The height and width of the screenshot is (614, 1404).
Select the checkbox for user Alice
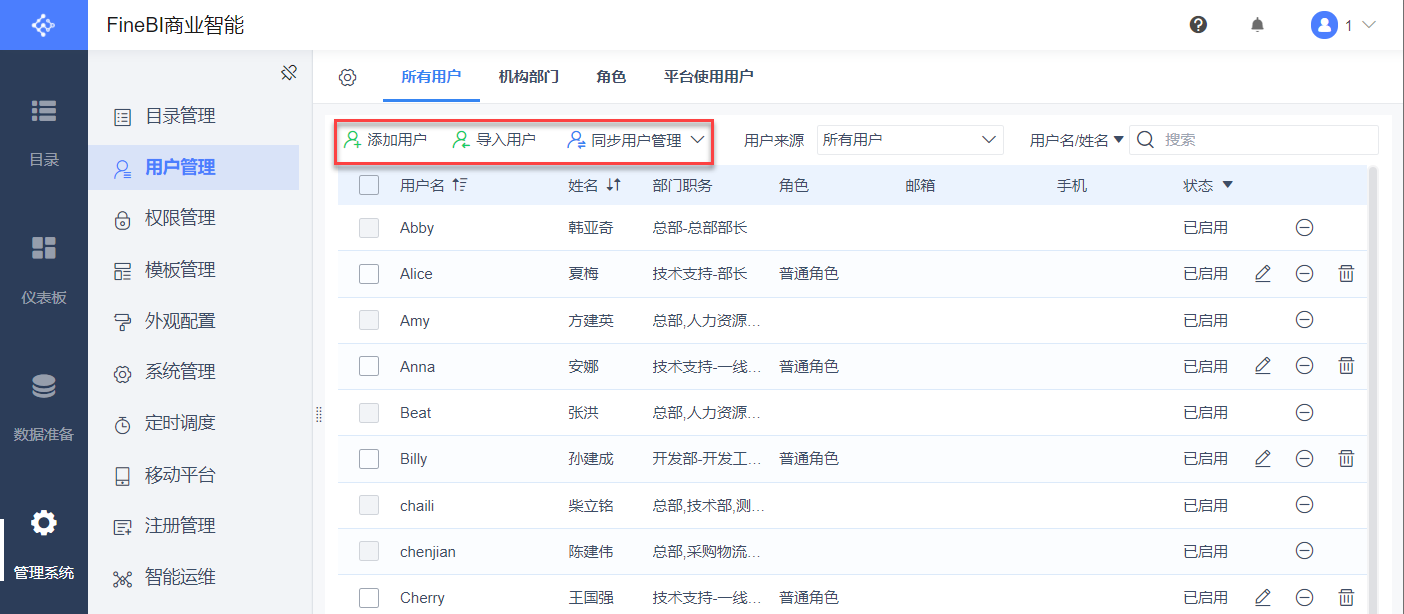click(x=369, y=273)
